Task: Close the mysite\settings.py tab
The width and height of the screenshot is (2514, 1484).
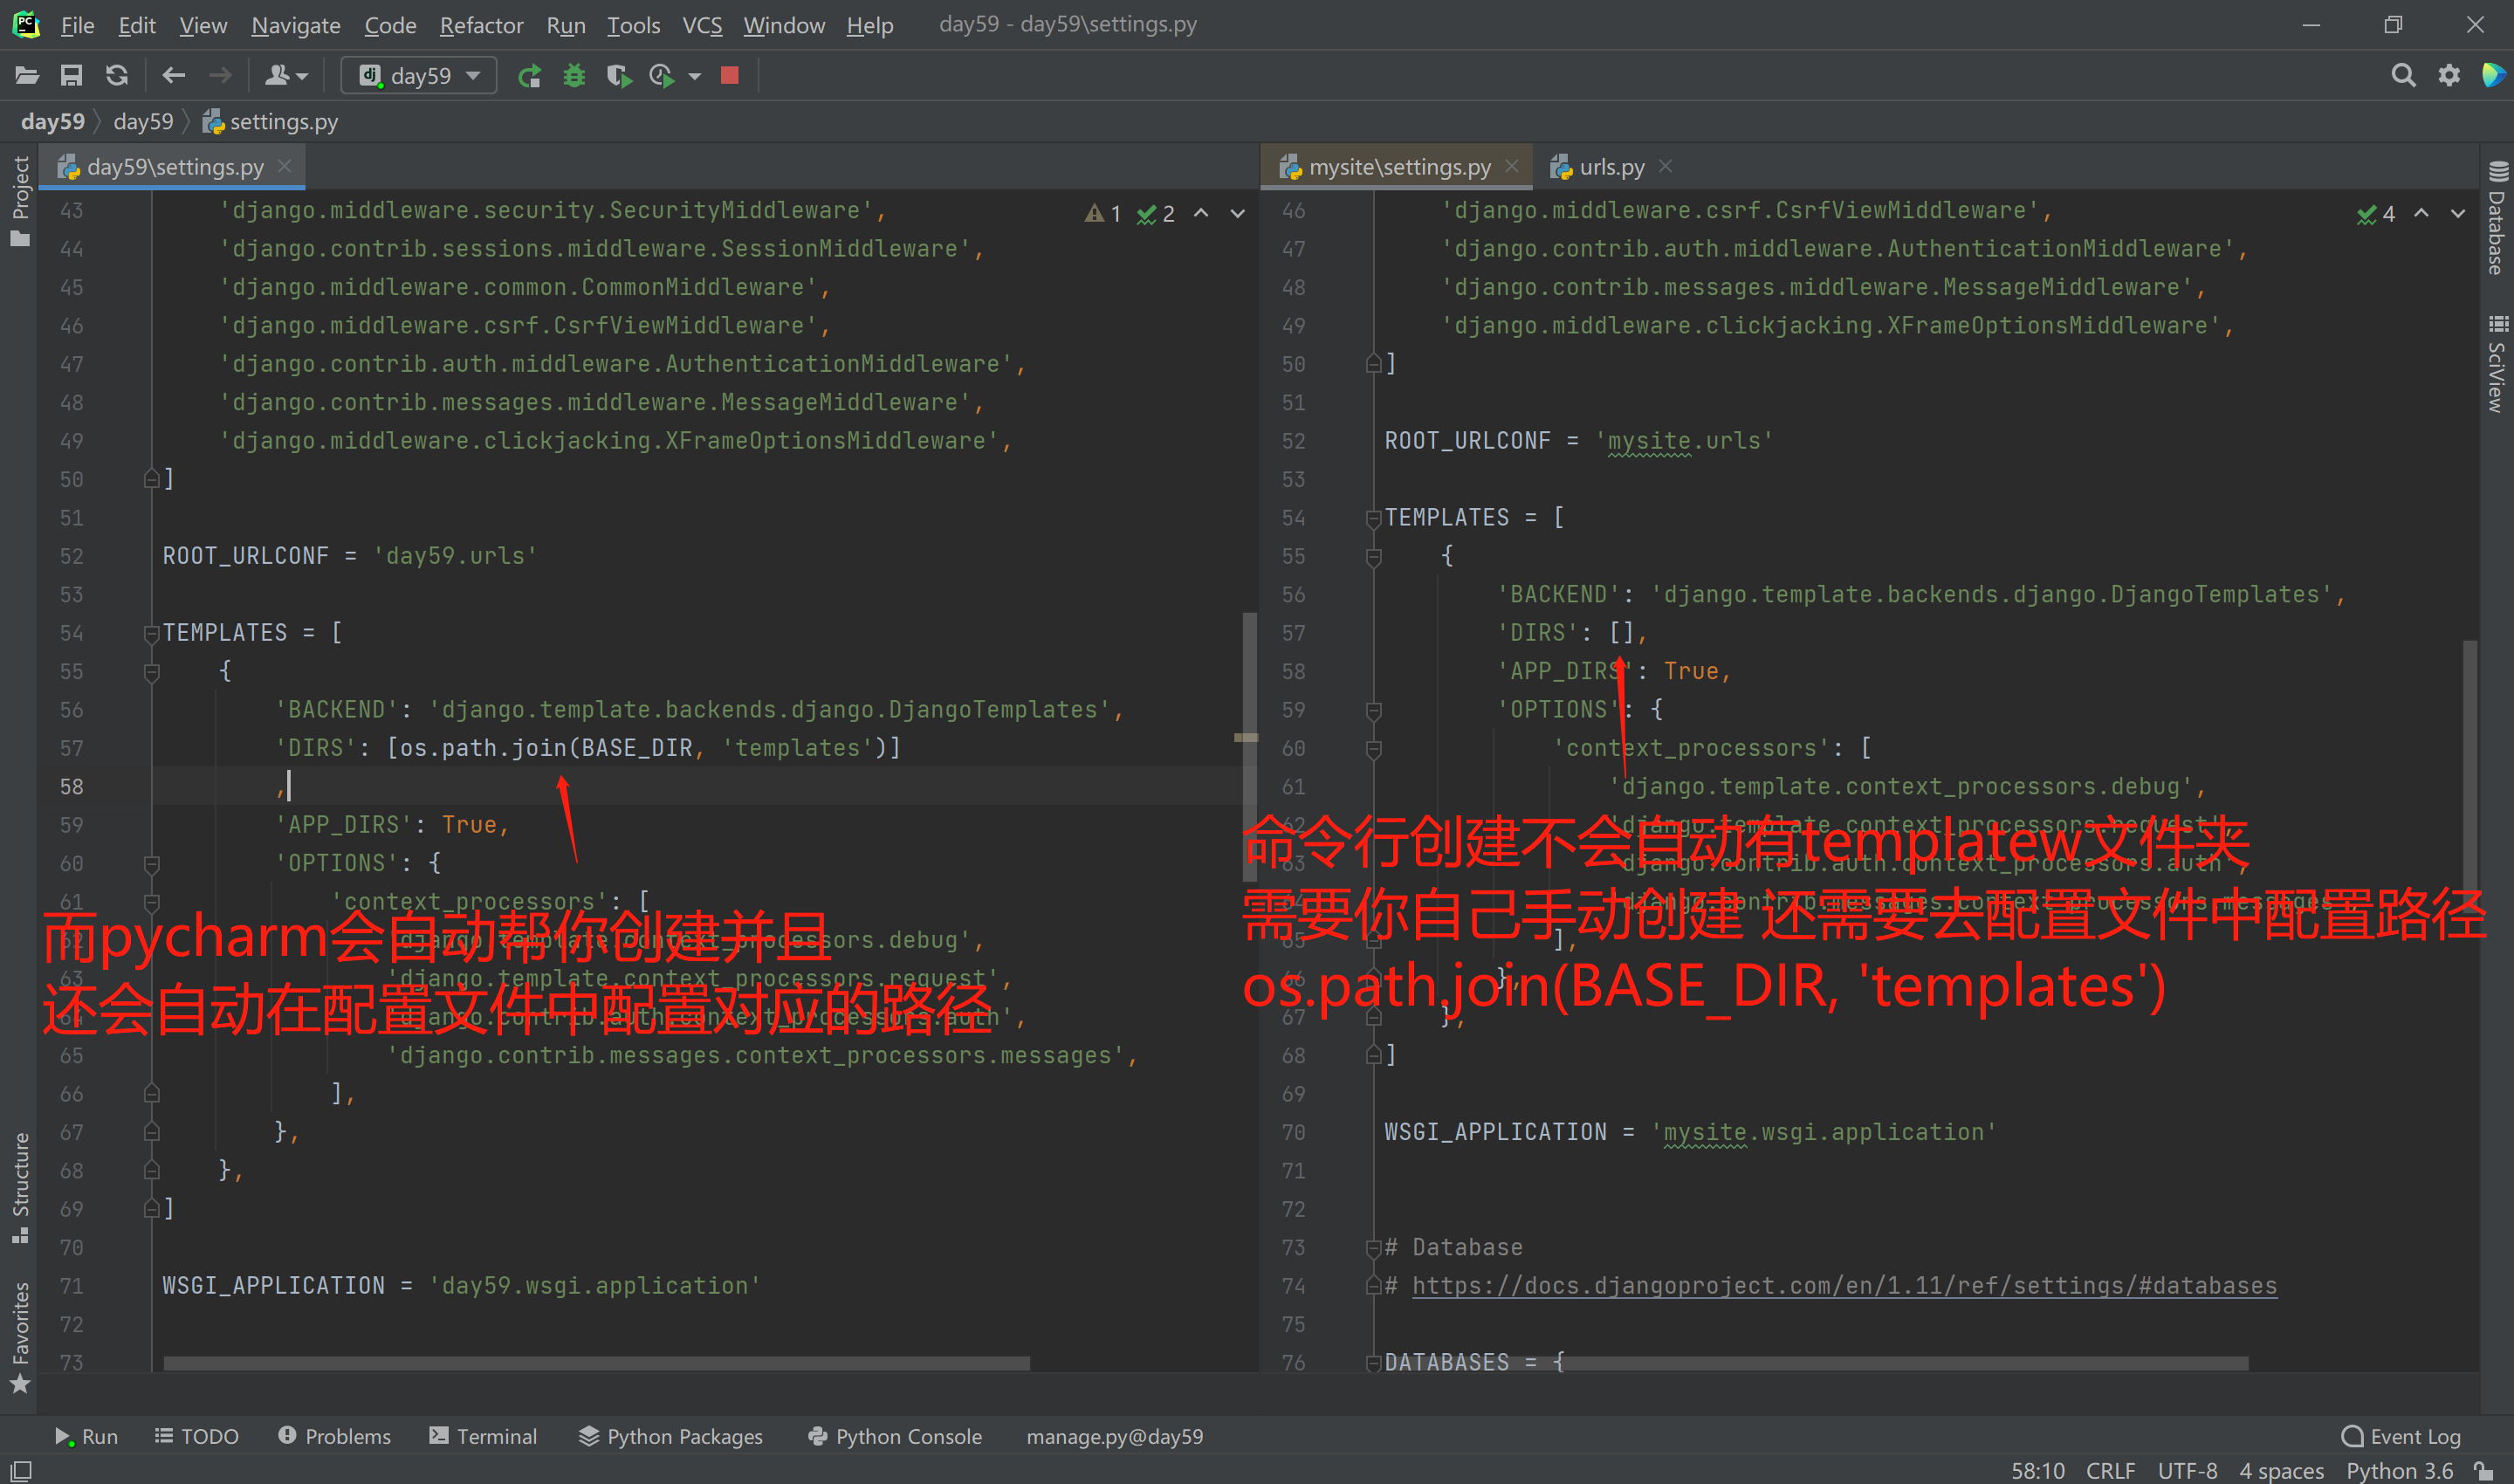Action: (x=1512, y=166)
